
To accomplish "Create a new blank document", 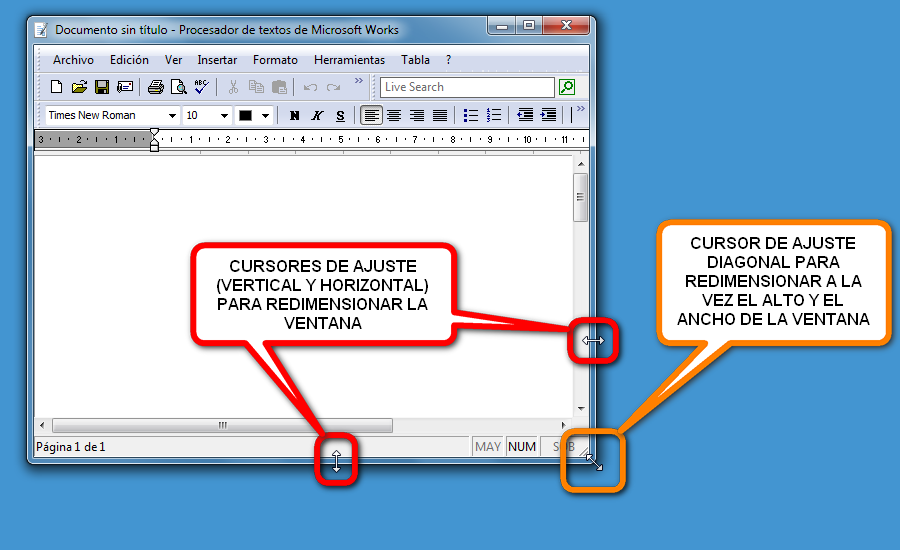I will coord(56,87).
